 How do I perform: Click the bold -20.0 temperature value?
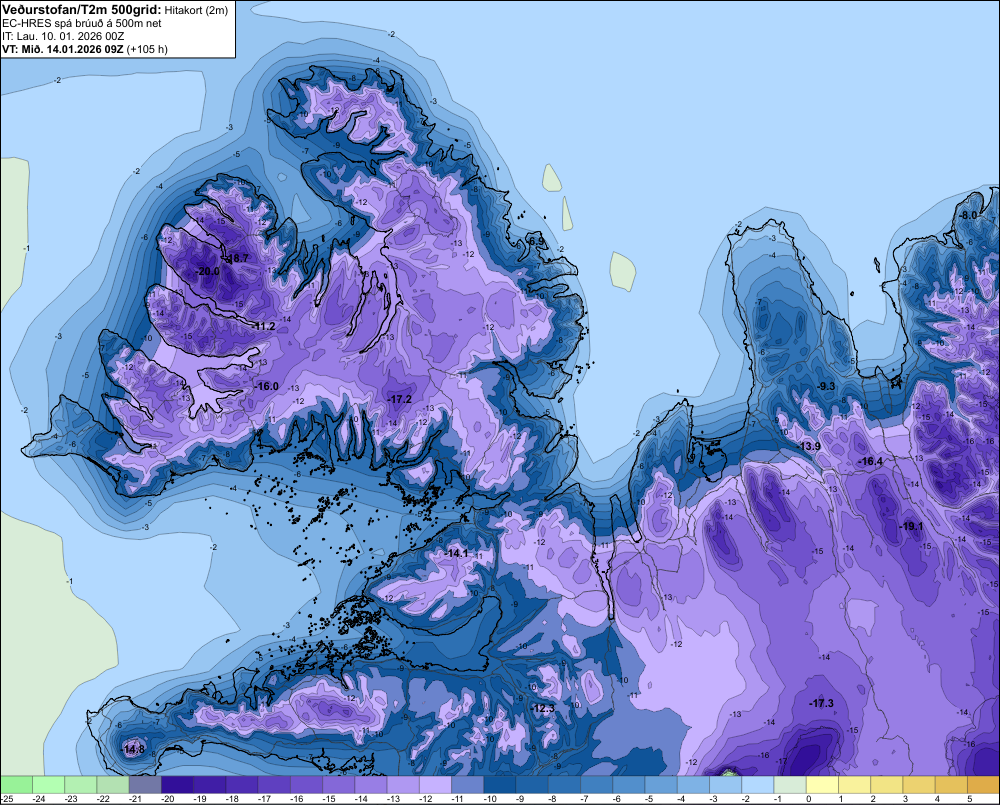click(x=209, y=271)
